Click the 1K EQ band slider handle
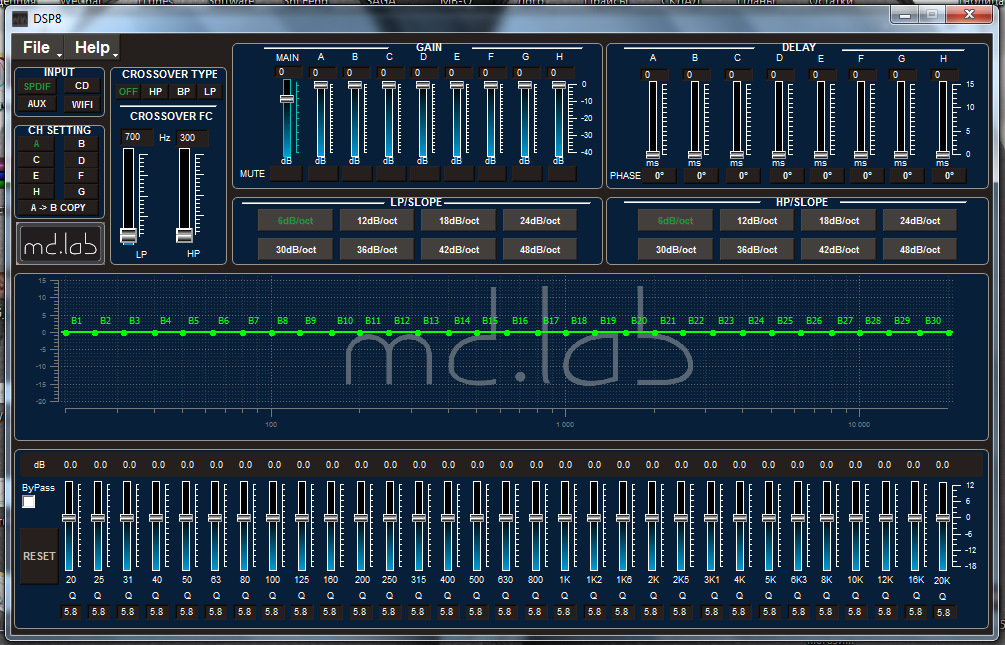 [x=564, y=517]
